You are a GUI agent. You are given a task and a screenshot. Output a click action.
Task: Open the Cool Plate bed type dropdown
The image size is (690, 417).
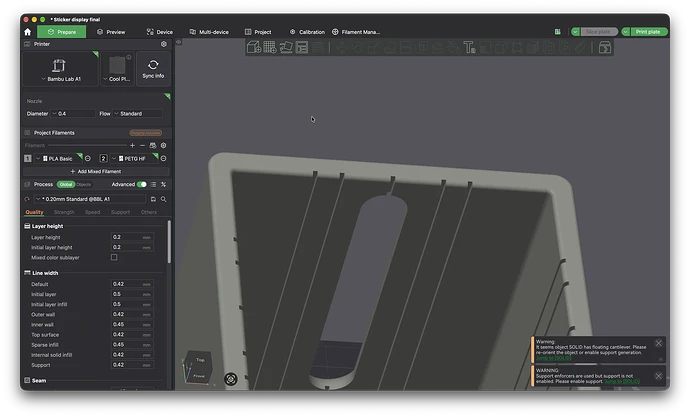(117, 69)
